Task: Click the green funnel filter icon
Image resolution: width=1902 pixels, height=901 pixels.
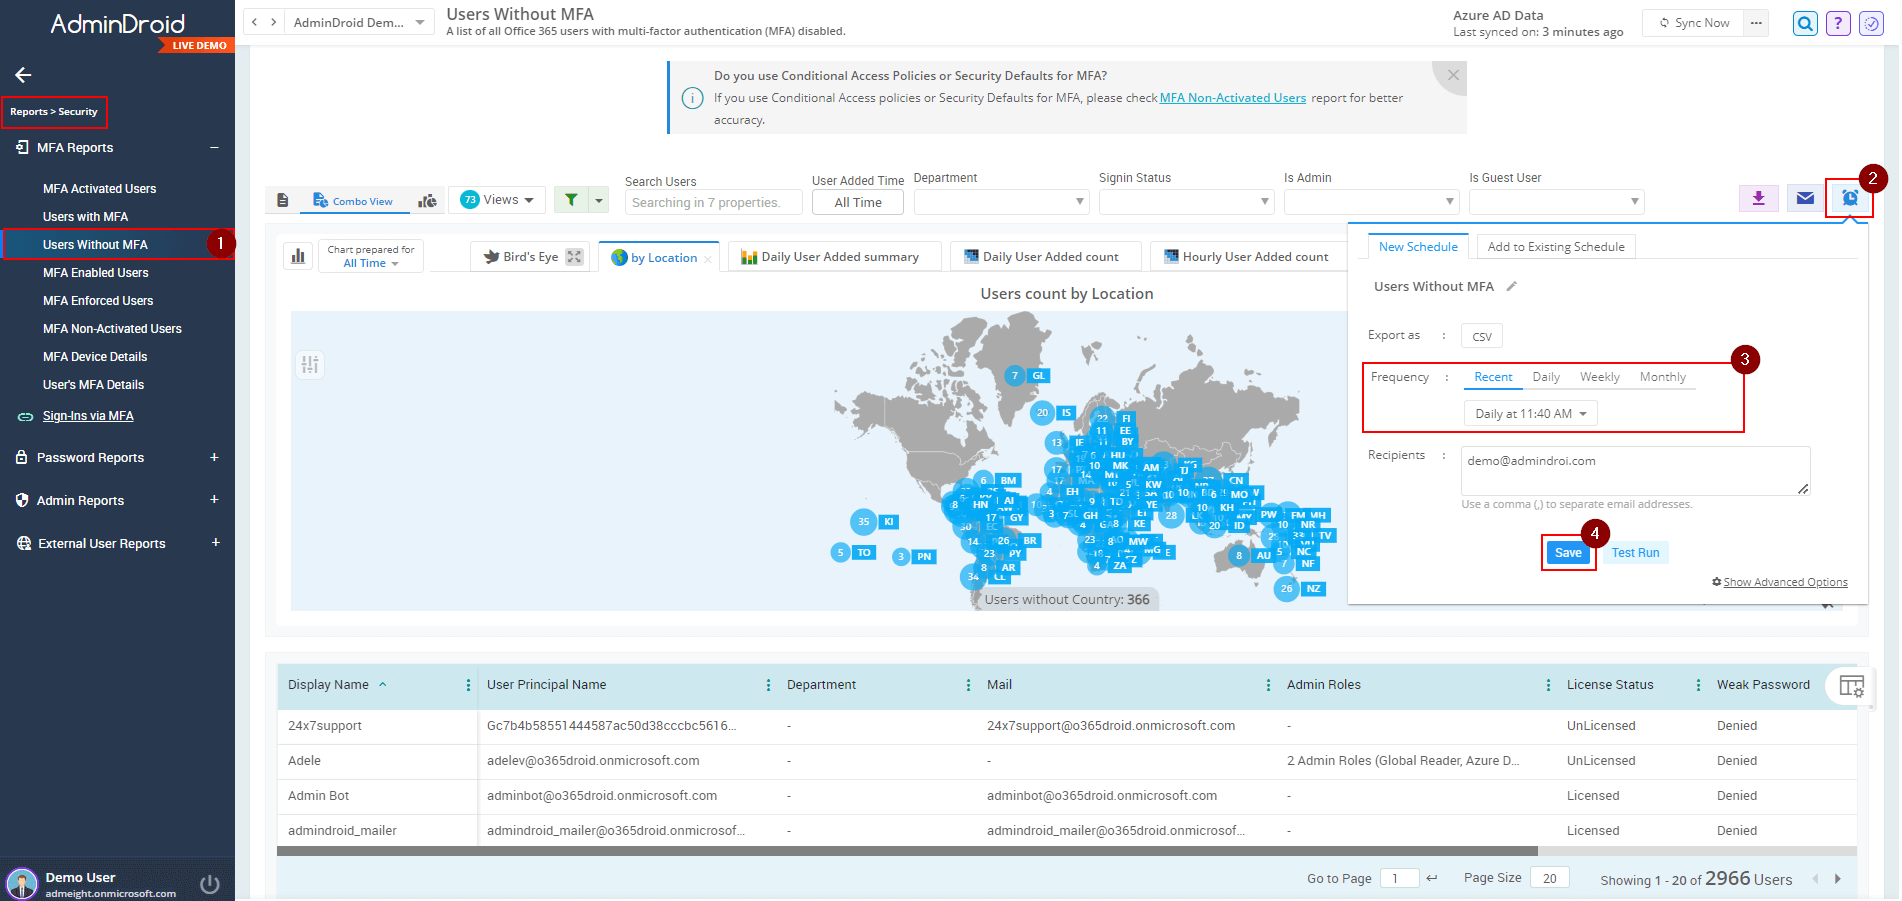Action: 571,200
